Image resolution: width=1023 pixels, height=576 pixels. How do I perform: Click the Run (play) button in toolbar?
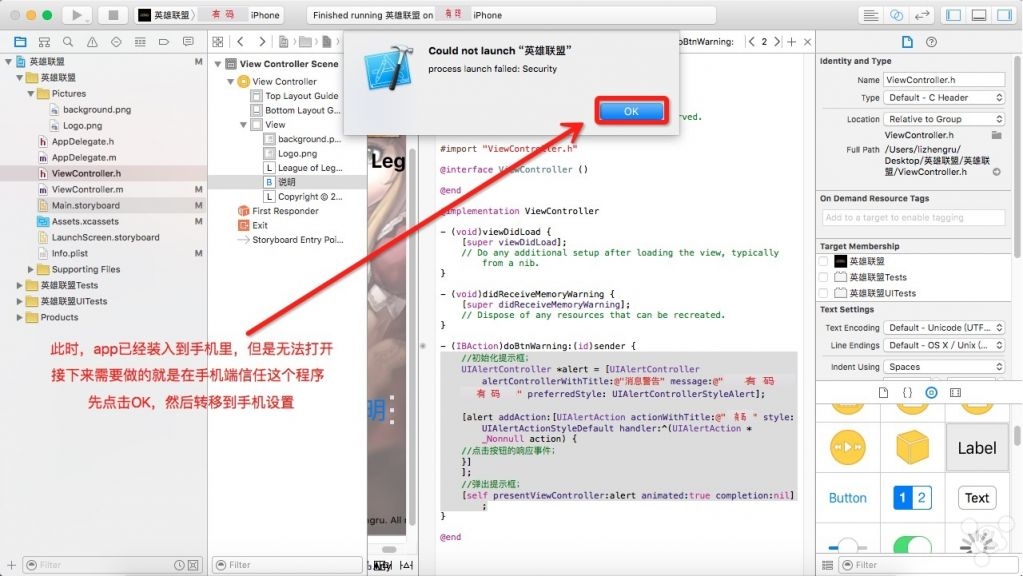click(x=75, y=15)
